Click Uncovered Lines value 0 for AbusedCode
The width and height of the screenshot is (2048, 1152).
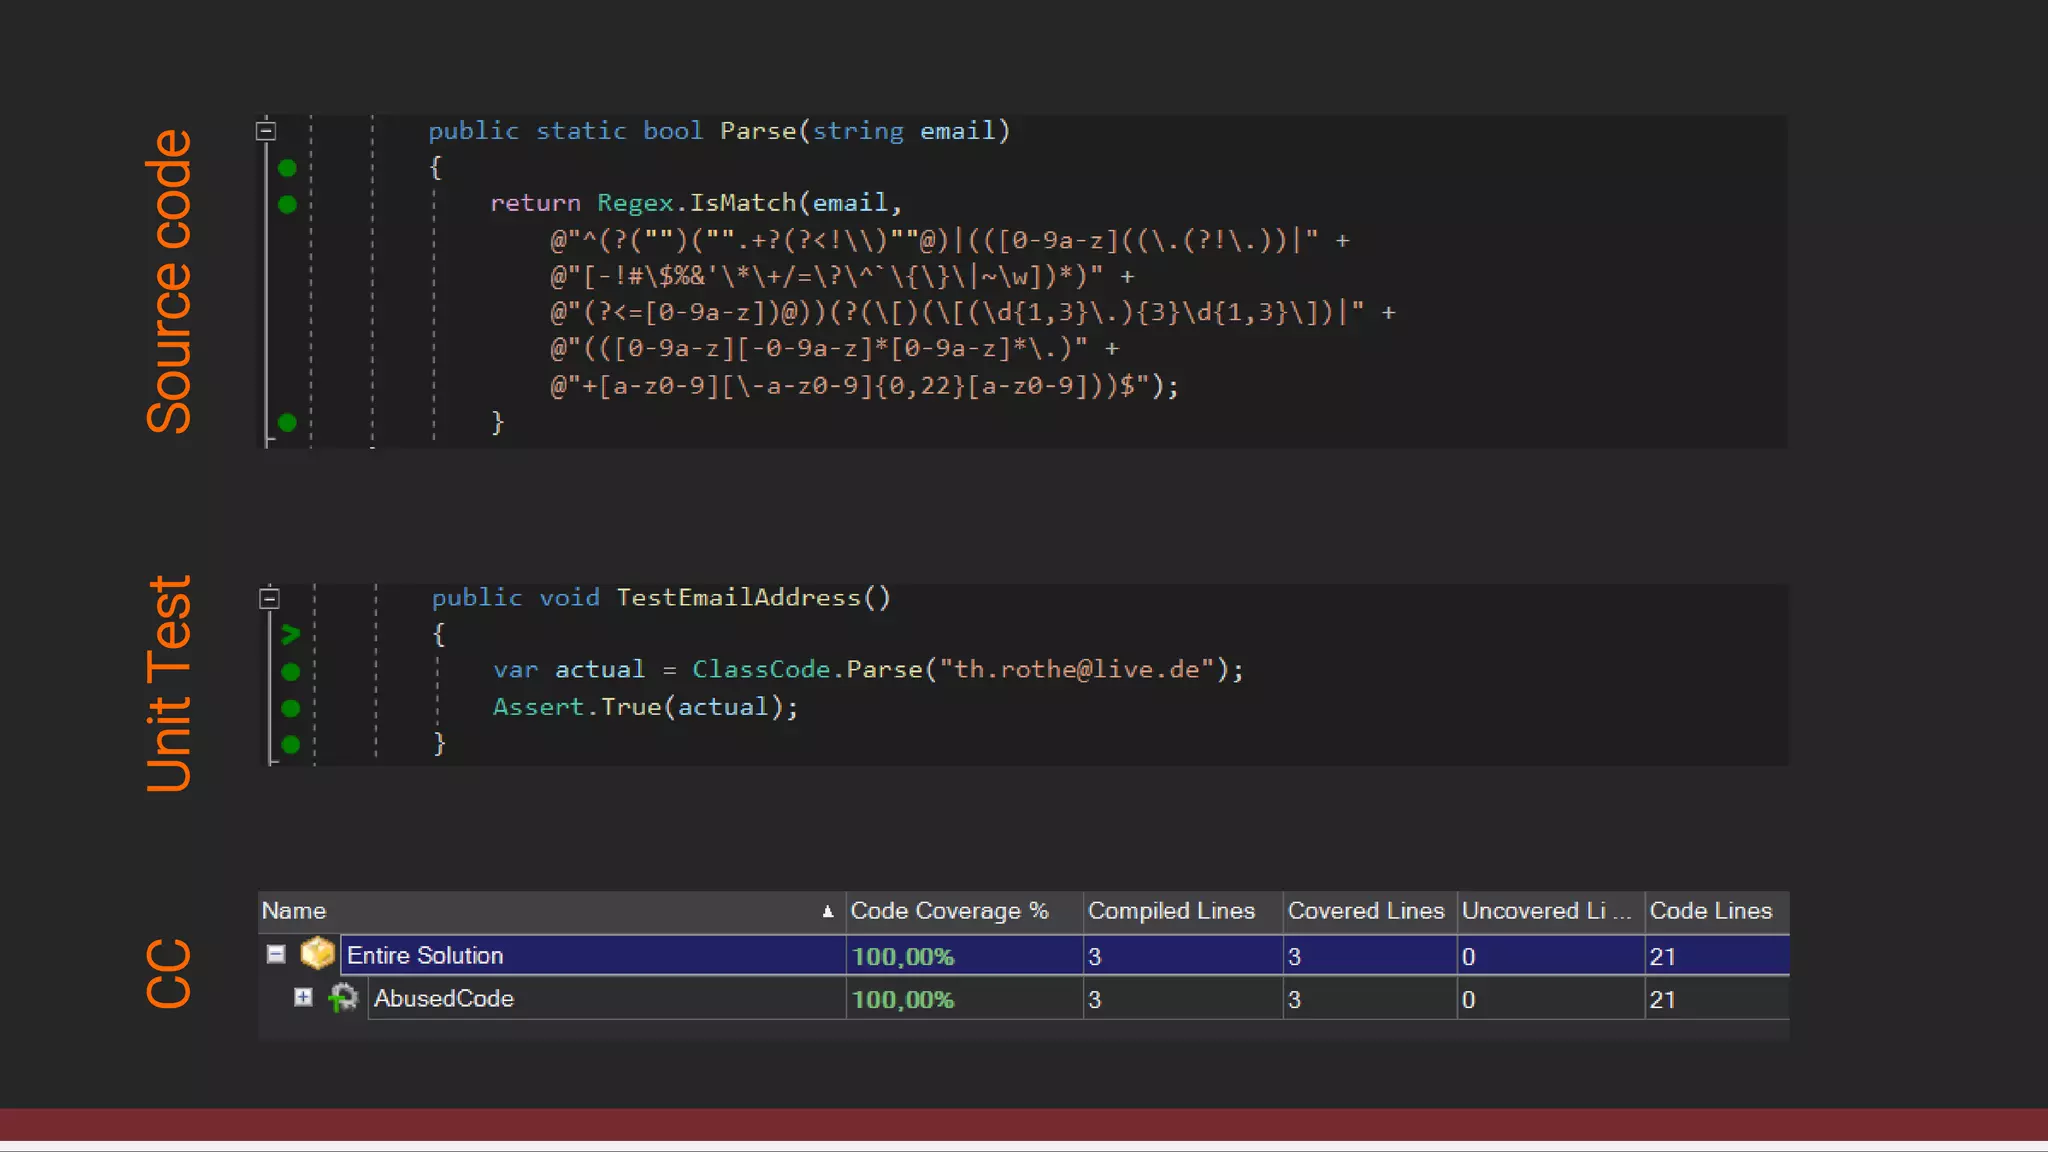(x=1468, y=1000)
